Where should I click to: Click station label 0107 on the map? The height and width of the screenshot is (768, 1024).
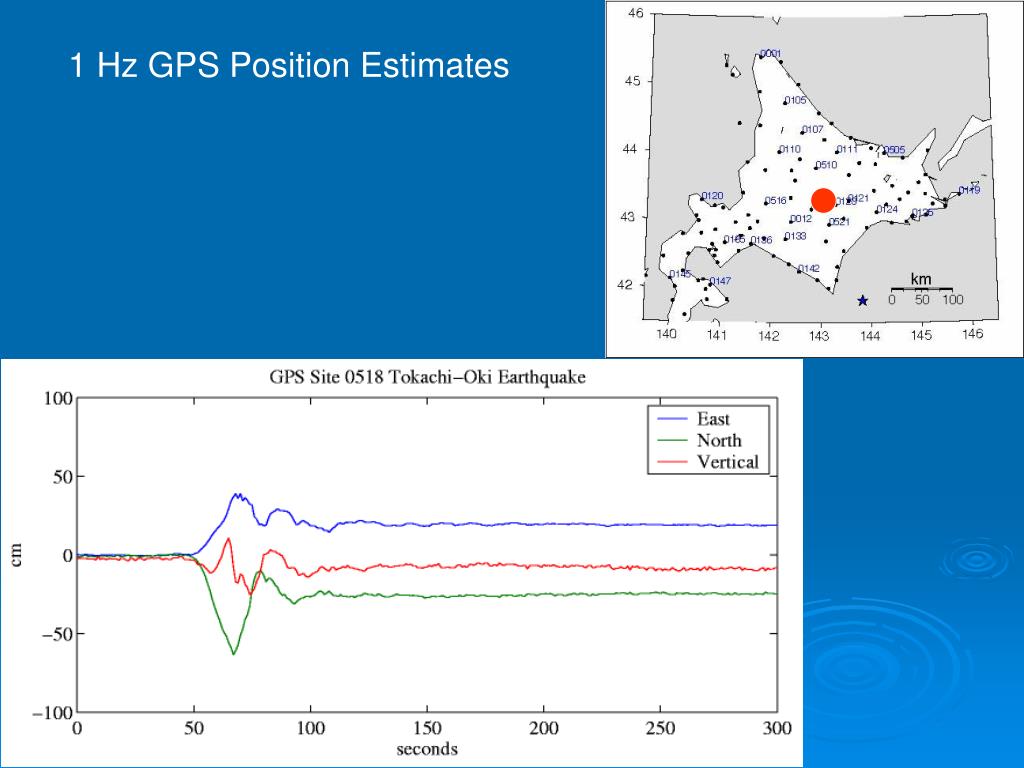812,129
